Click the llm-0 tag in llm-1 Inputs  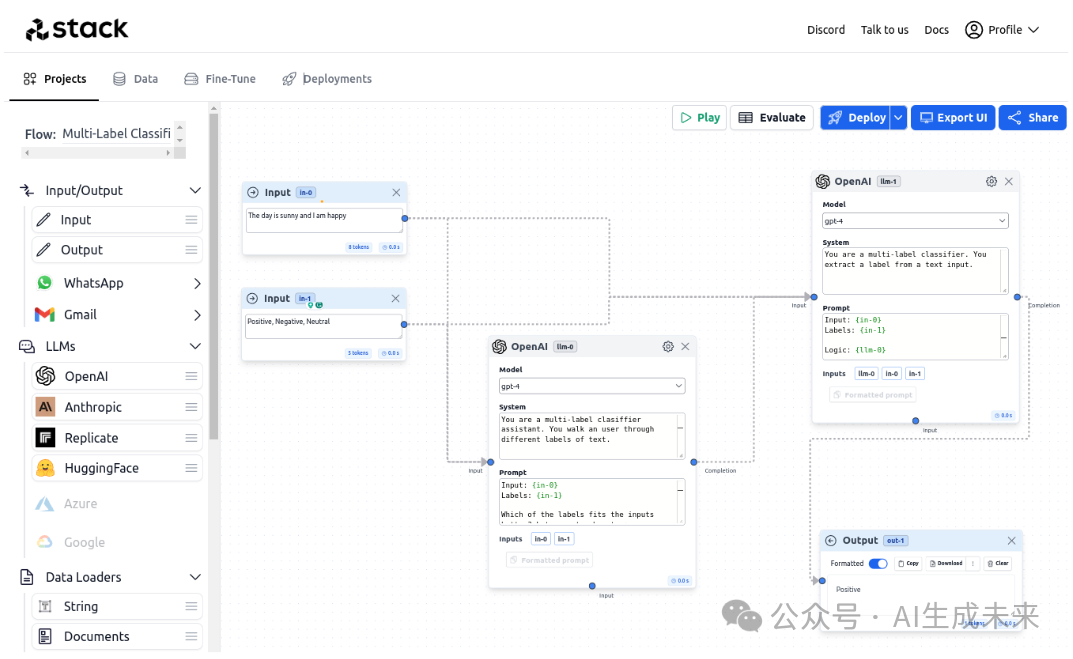pos(866,374)
